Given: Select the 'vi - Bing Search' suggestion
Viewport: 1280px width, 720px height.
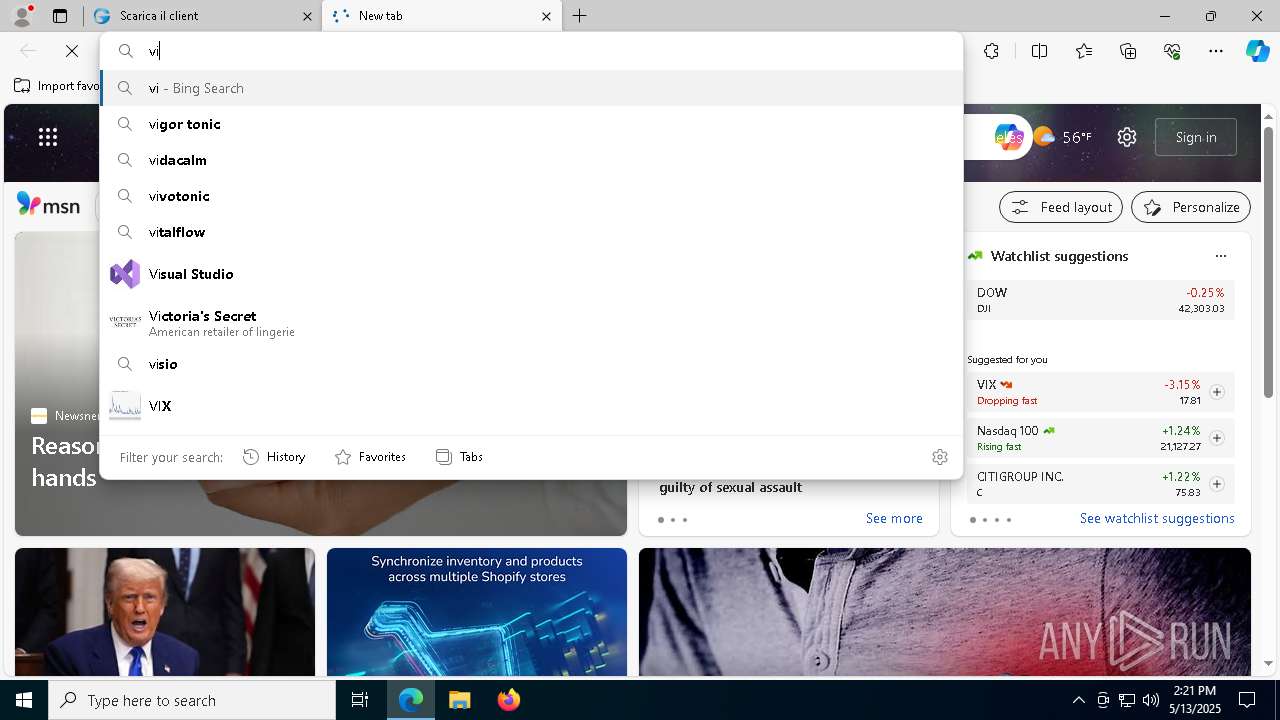Looking at the screenshot, I should [x=531, y=88].
